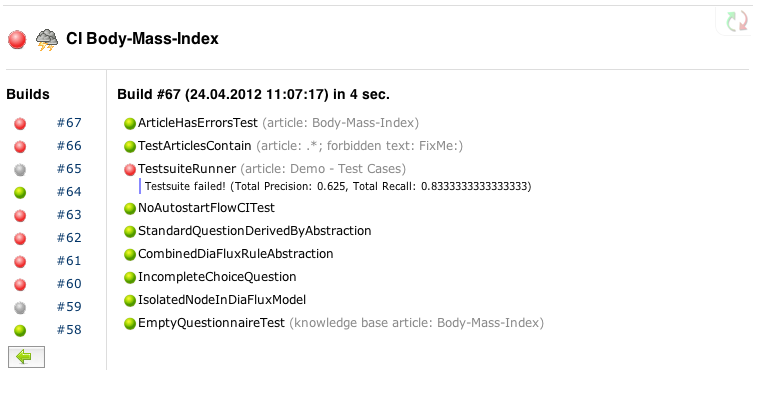
Task: Open build #66 from the builds list
Action: [69, 146]
